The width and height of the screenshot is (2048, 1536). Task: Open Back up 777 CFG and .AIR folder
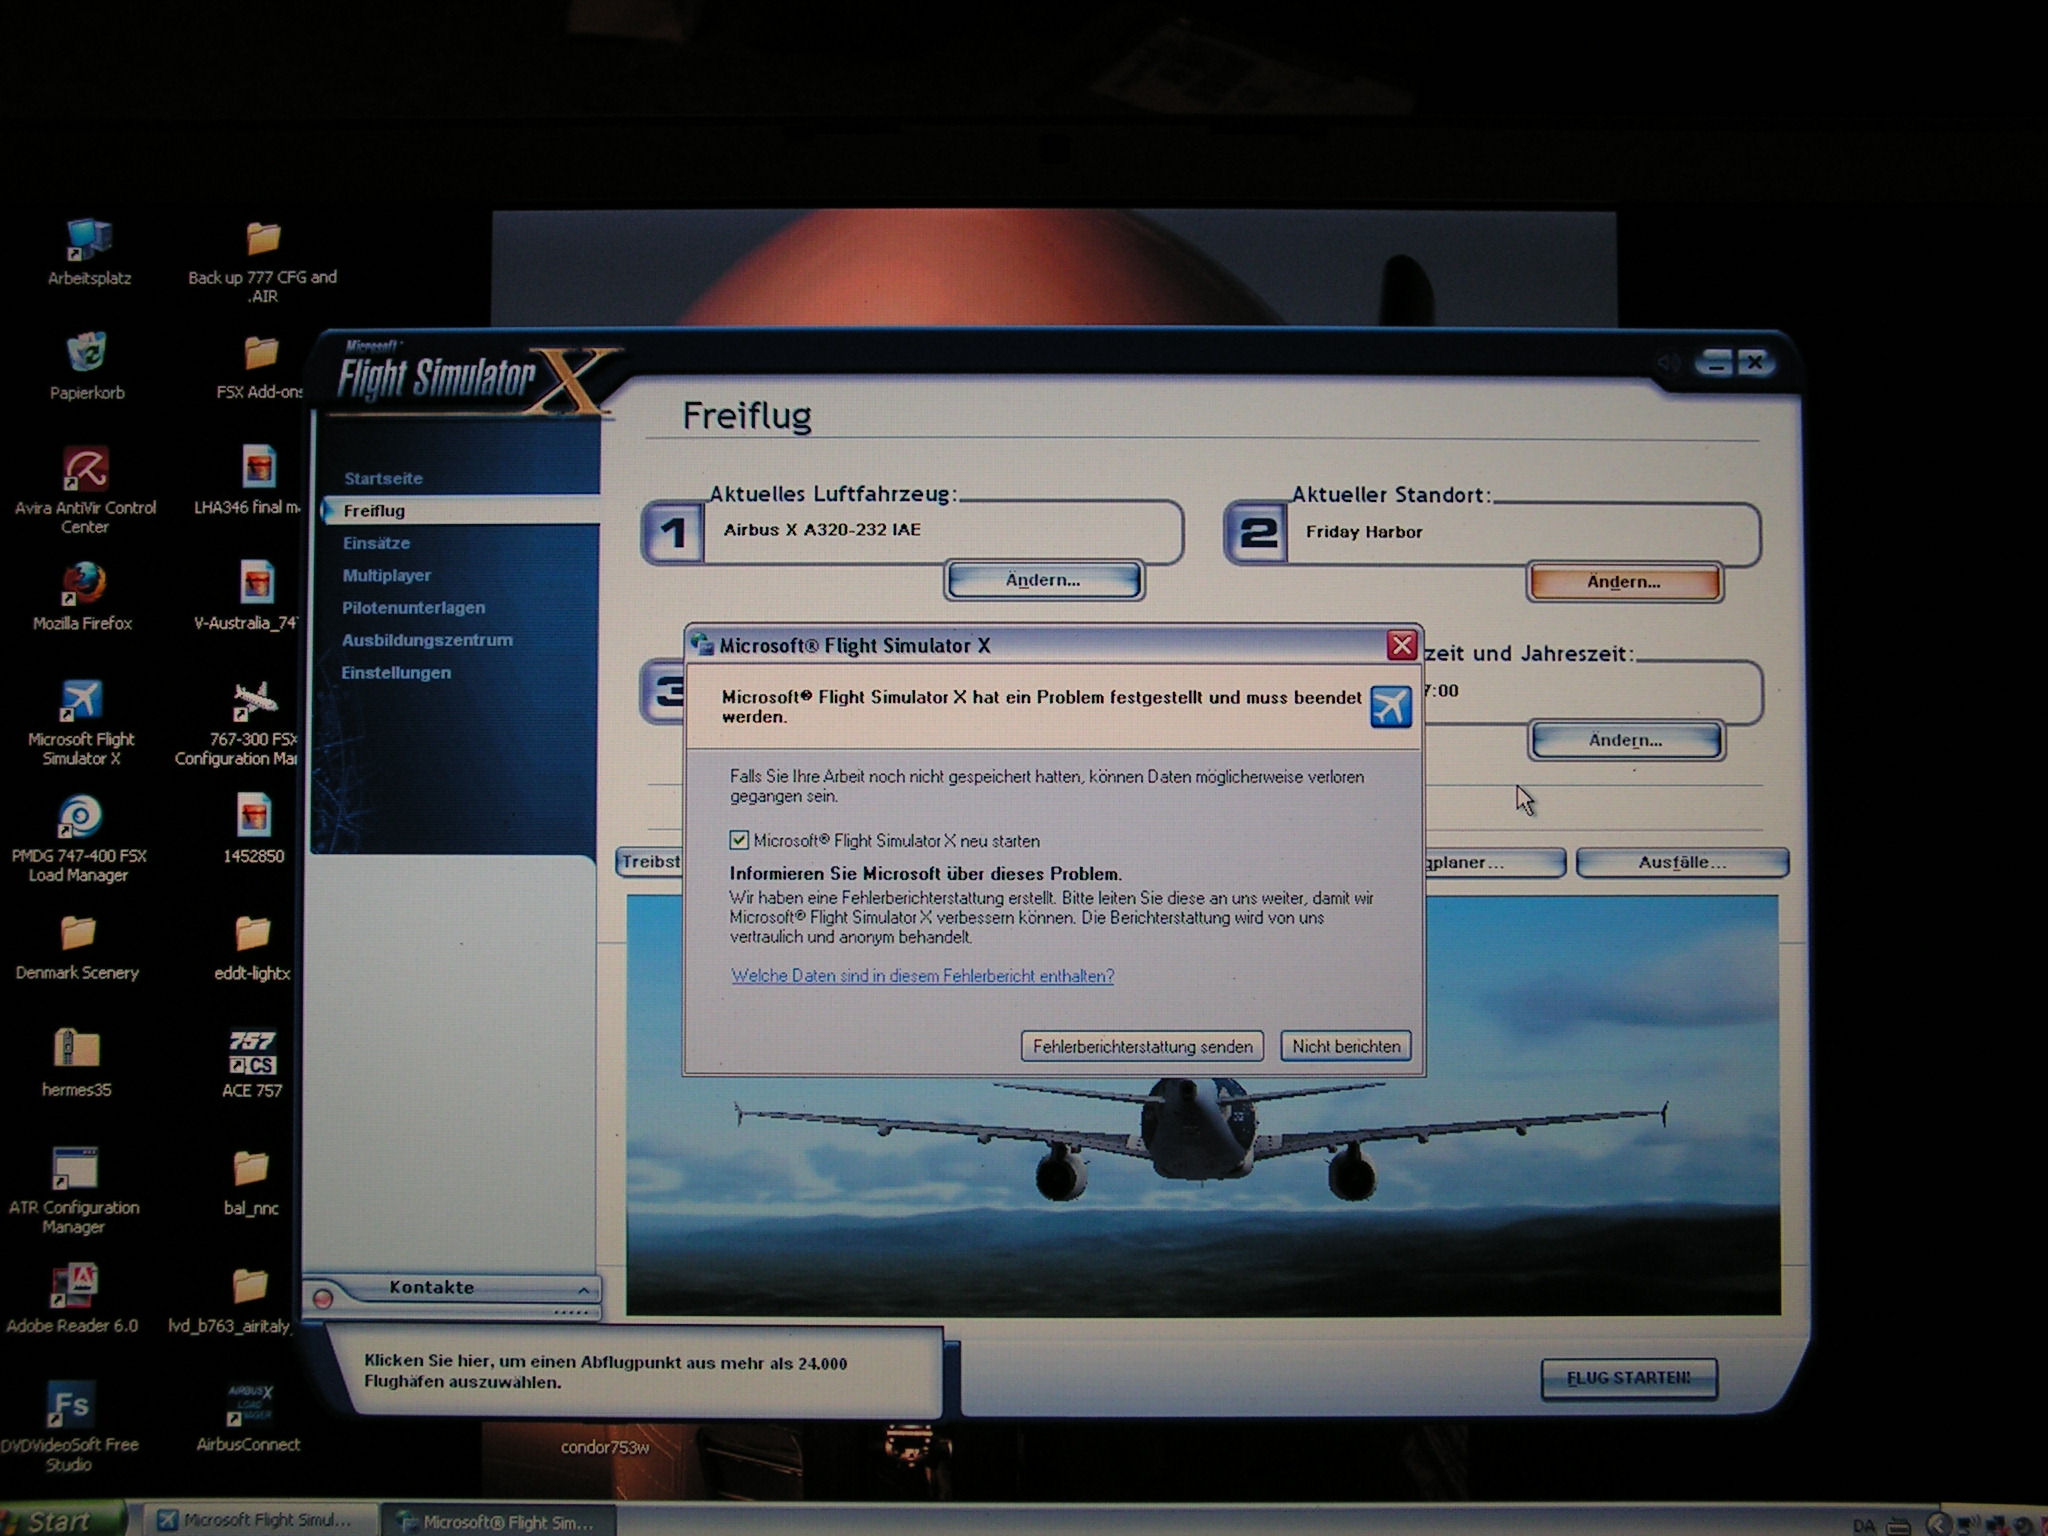pyautogui.click(x=263, y=238)
